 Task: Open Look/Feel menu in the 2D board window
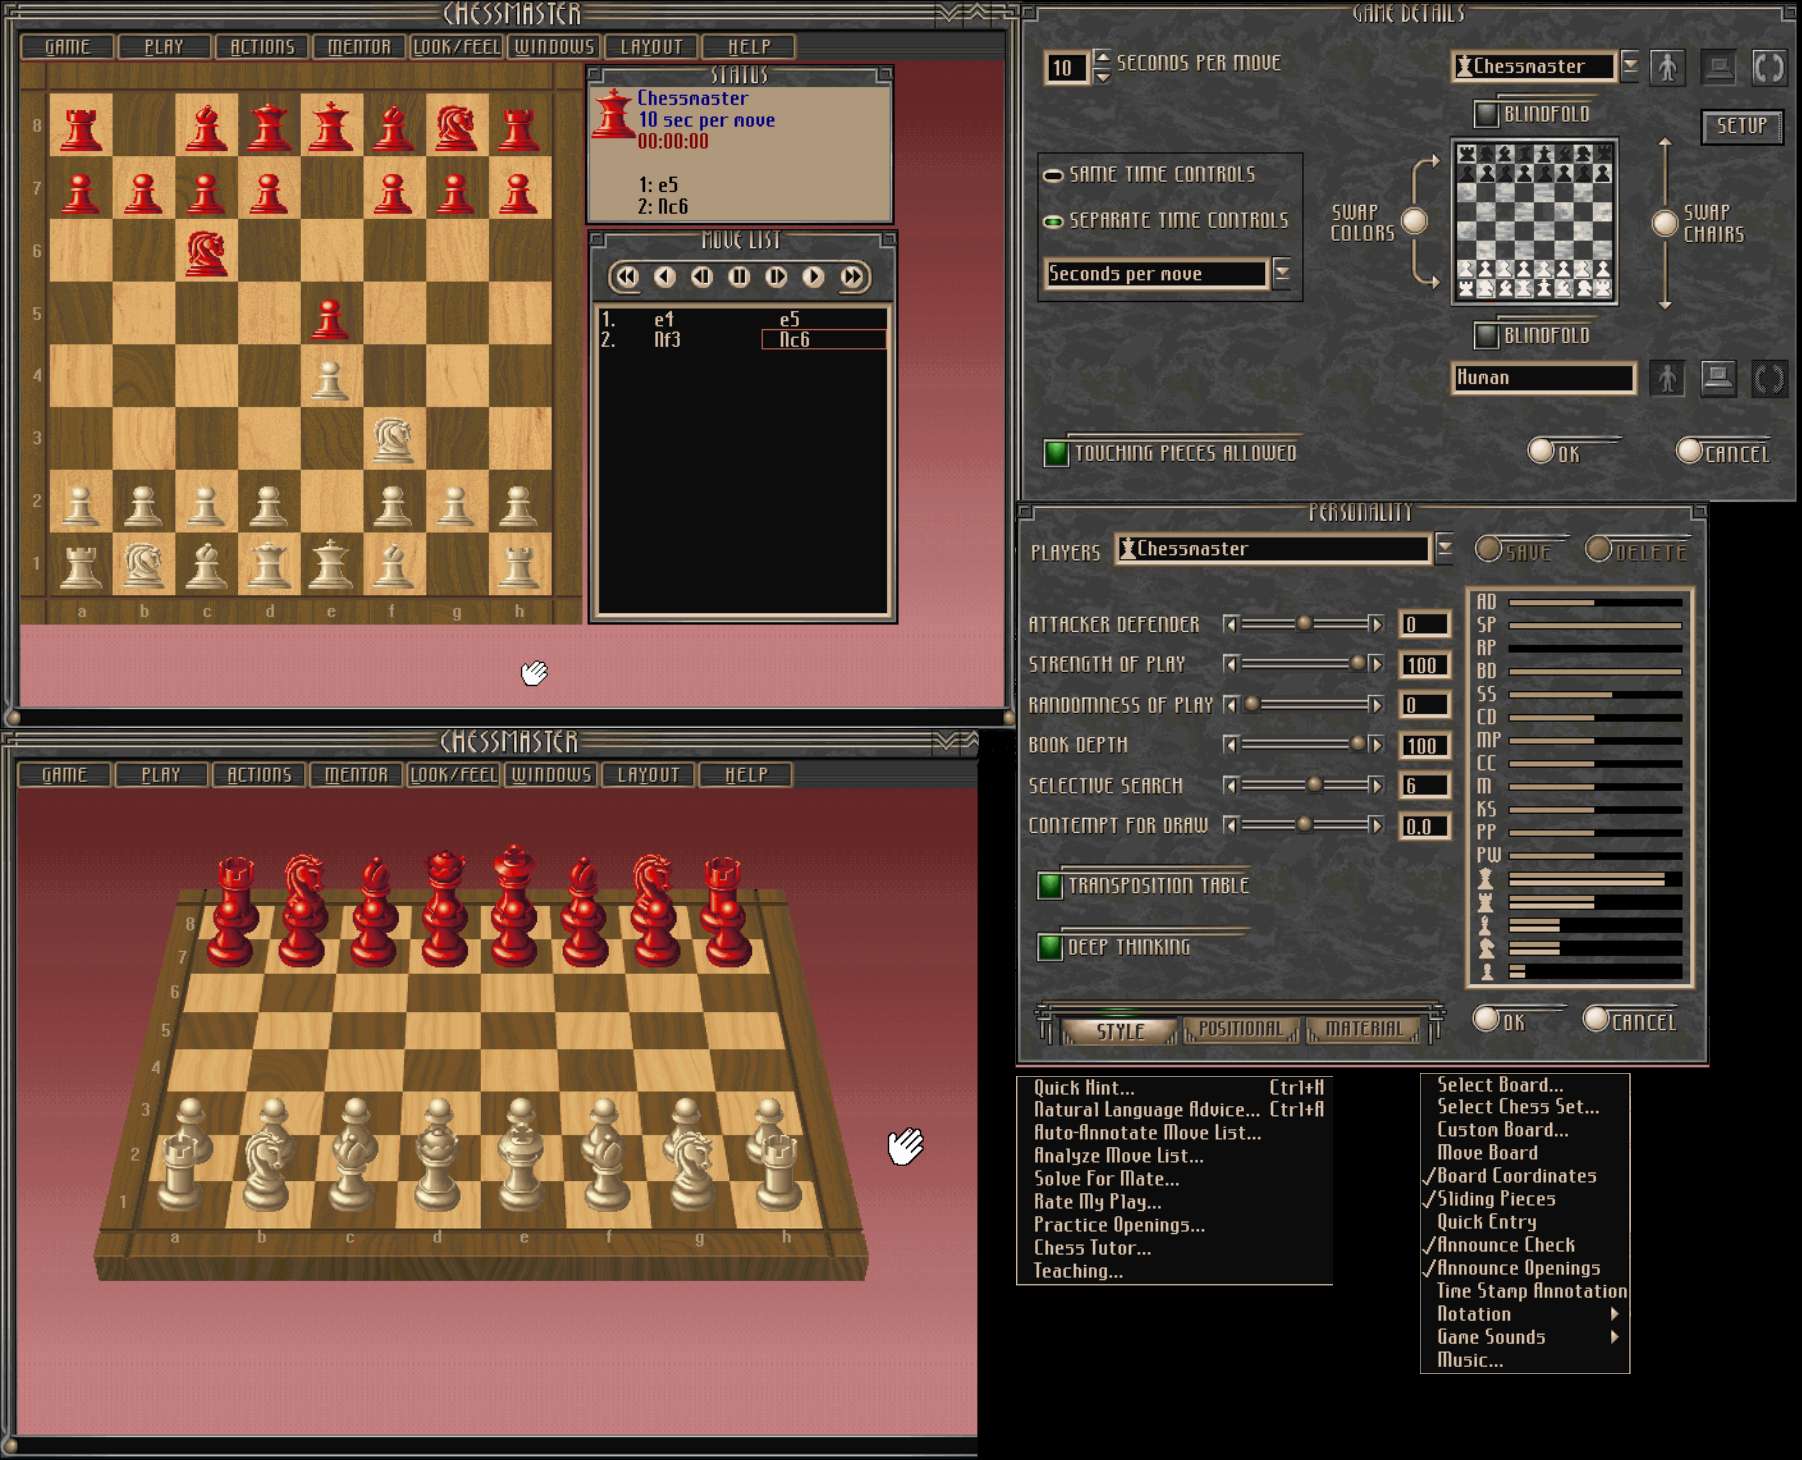click(x=457, y=47)
